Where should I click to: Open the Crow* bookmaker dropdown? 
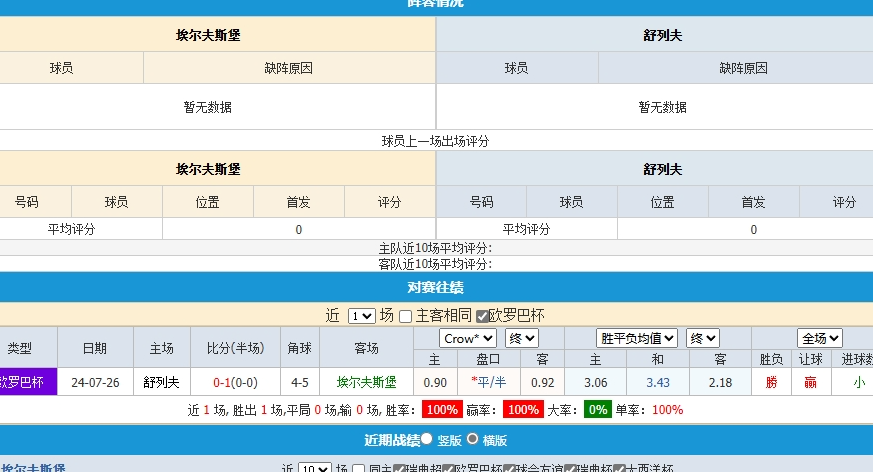coord(468,338)
